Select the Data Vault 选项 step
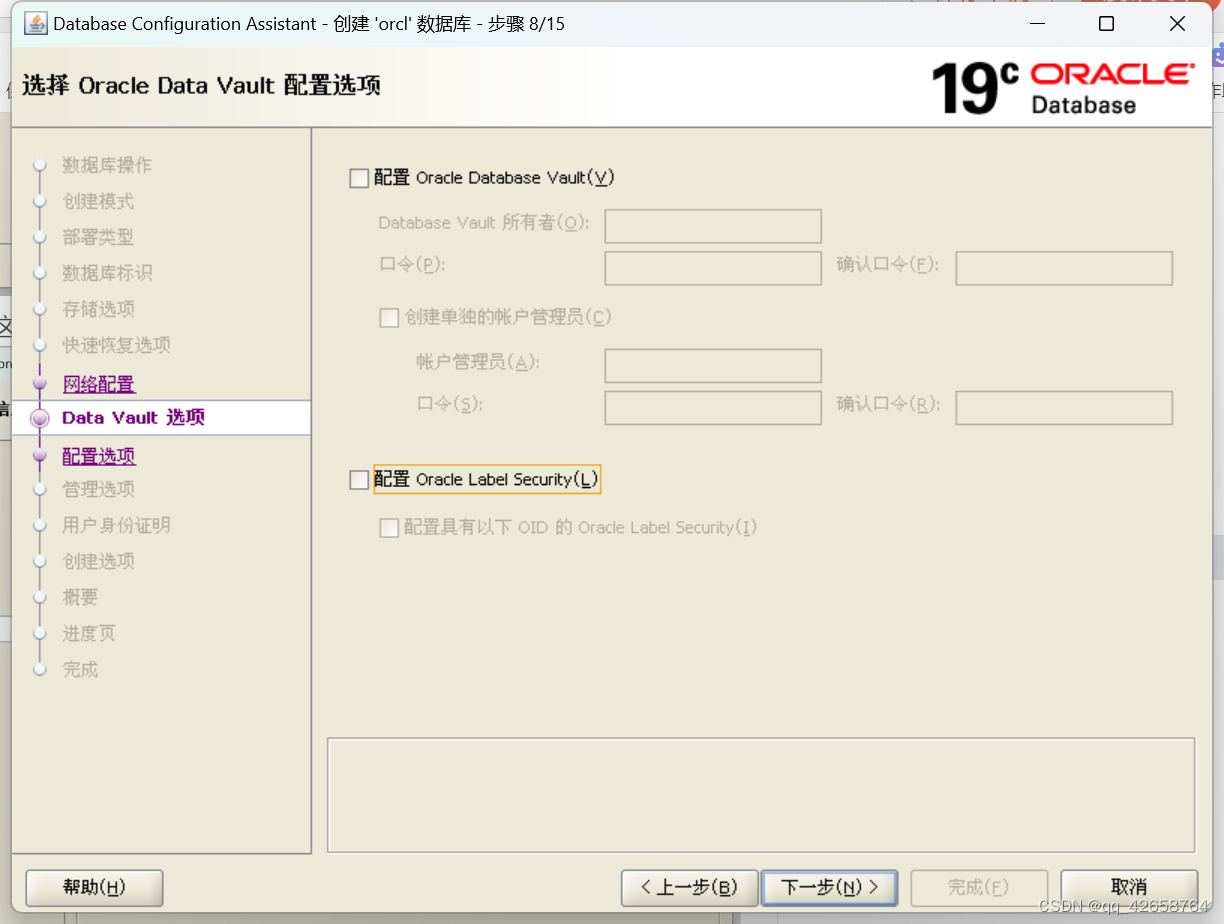Viewport: 1224px width, 924px height. pos(133,417)
